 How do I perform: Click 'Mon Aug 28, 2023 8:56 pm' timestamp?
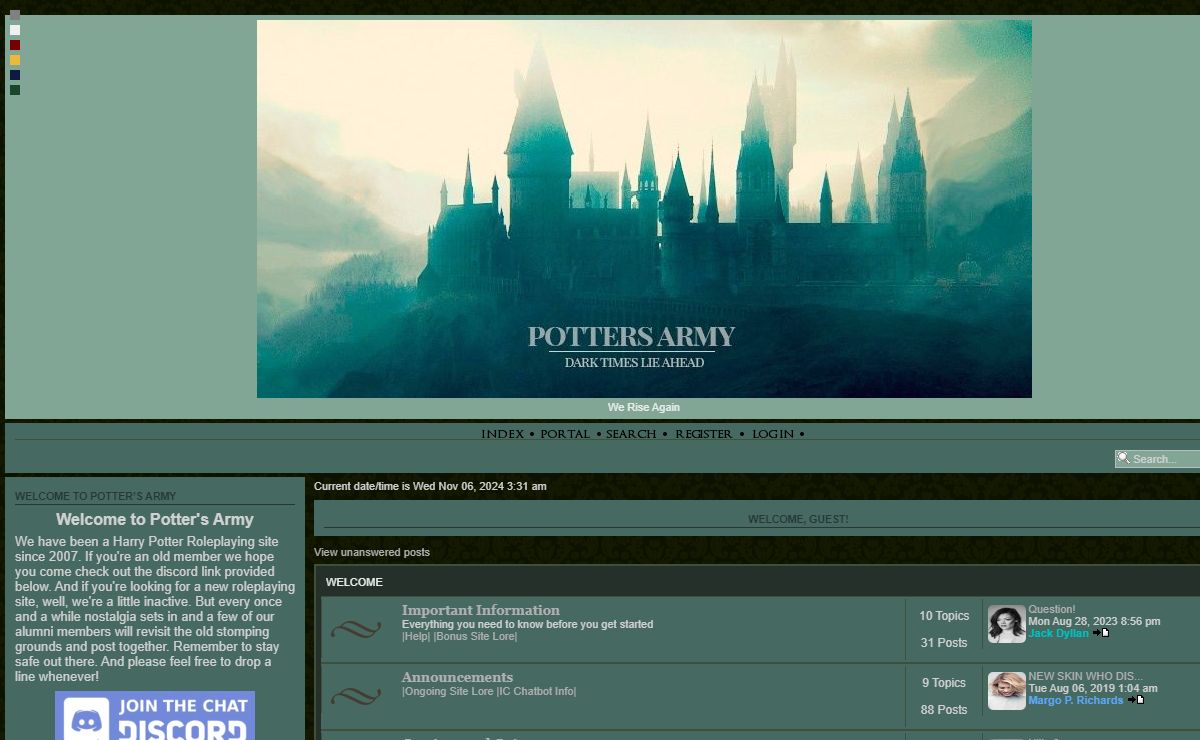point(1094,621)
